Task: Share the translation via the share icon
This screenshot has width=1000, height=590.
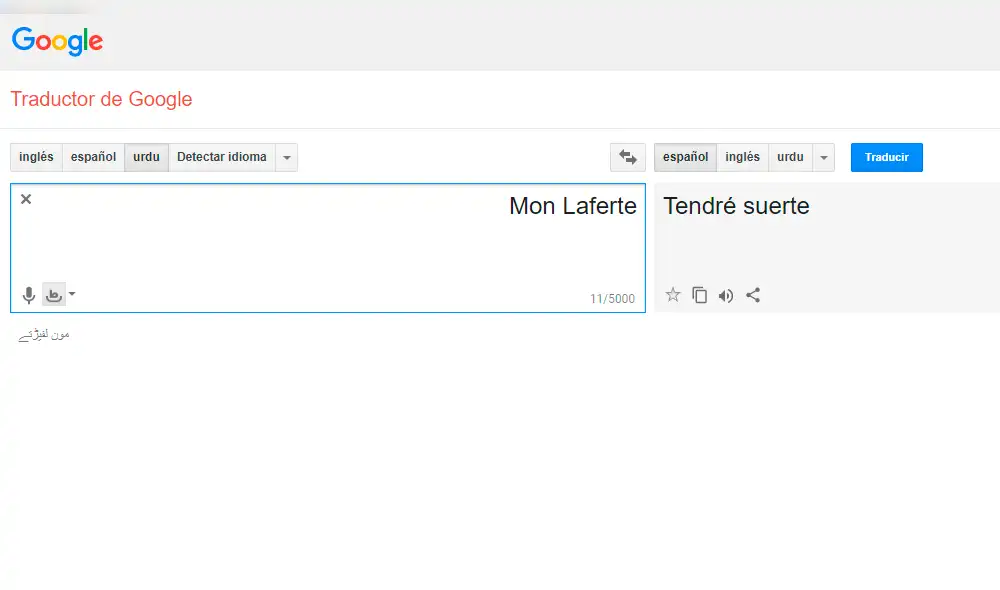Action: (x=753, y=294)
